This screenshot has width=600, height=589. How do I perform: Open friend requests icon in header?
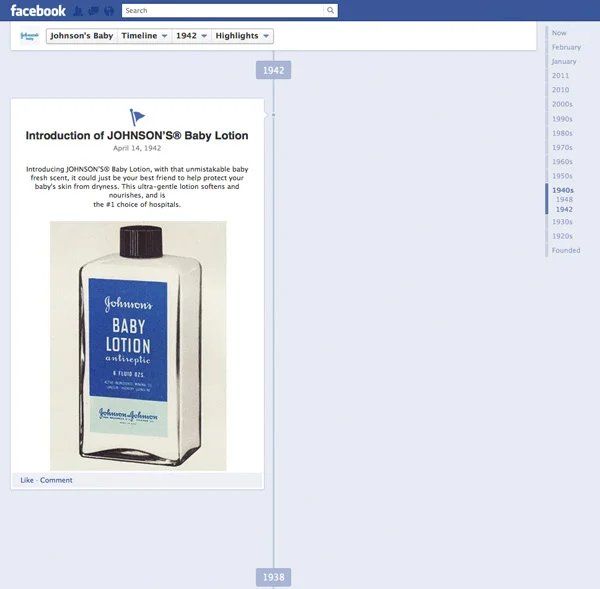tap(78, 11)
